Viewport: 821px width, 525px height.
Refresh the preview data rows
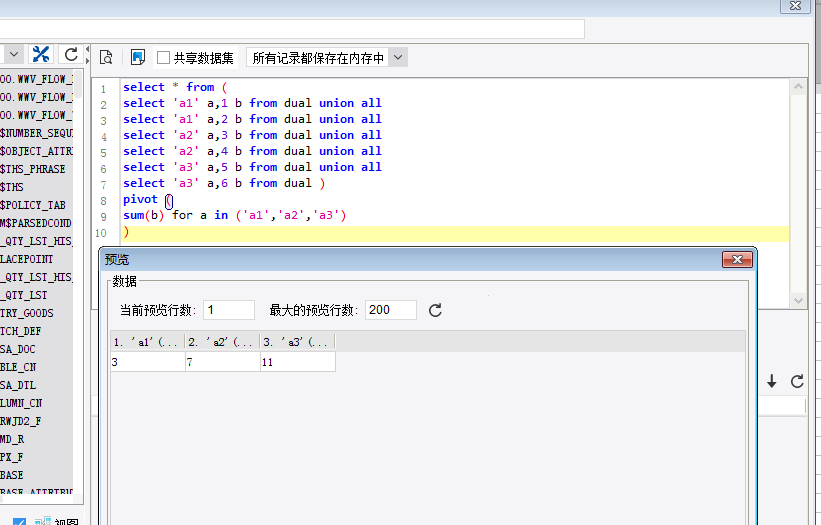[x=435, y=310]
